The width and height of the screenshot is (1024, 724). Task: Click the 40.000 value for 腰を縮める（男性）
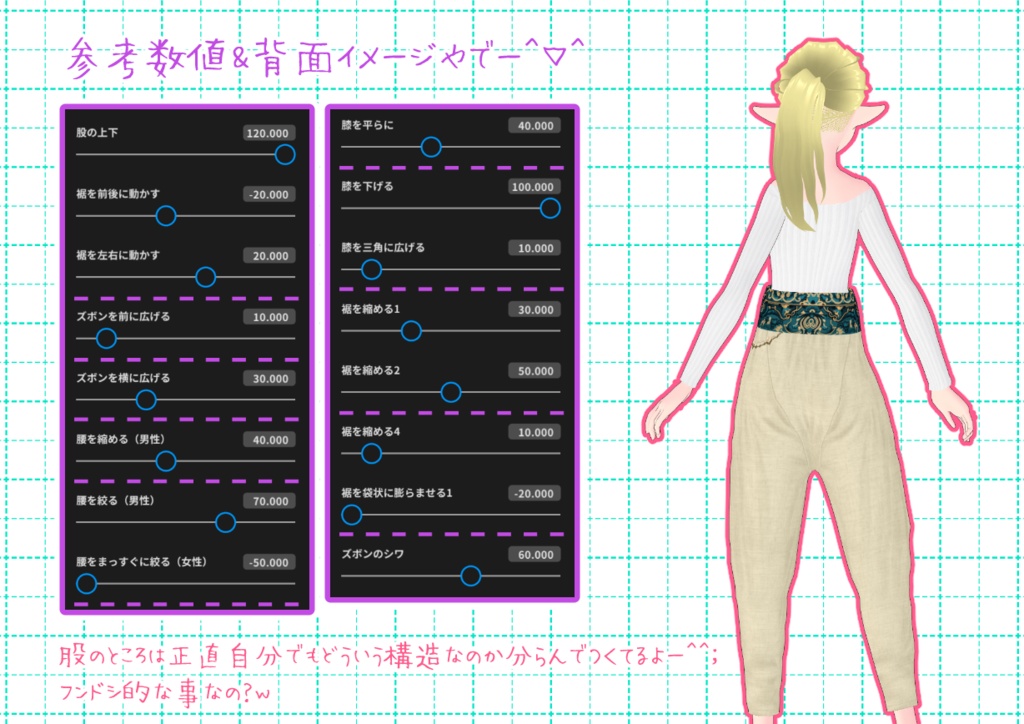pyautogui.click(x=270, y=440)
